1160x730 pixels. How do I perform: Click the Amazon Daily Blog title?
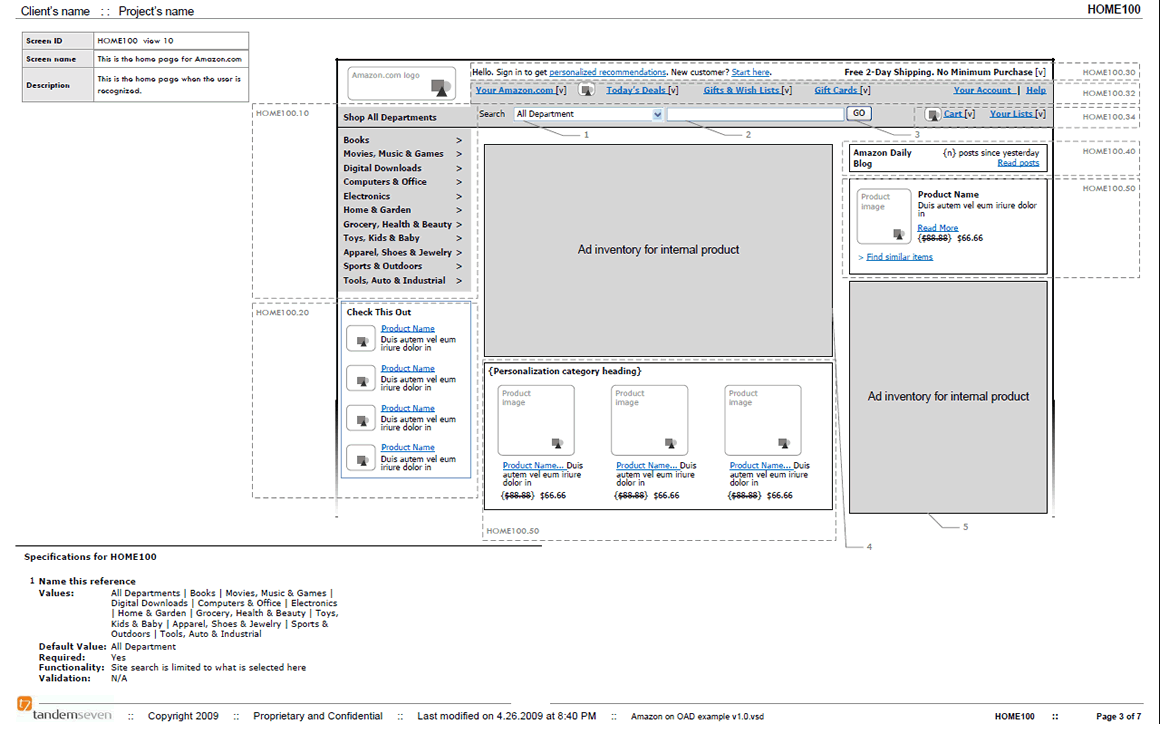[x=883, y=158]
